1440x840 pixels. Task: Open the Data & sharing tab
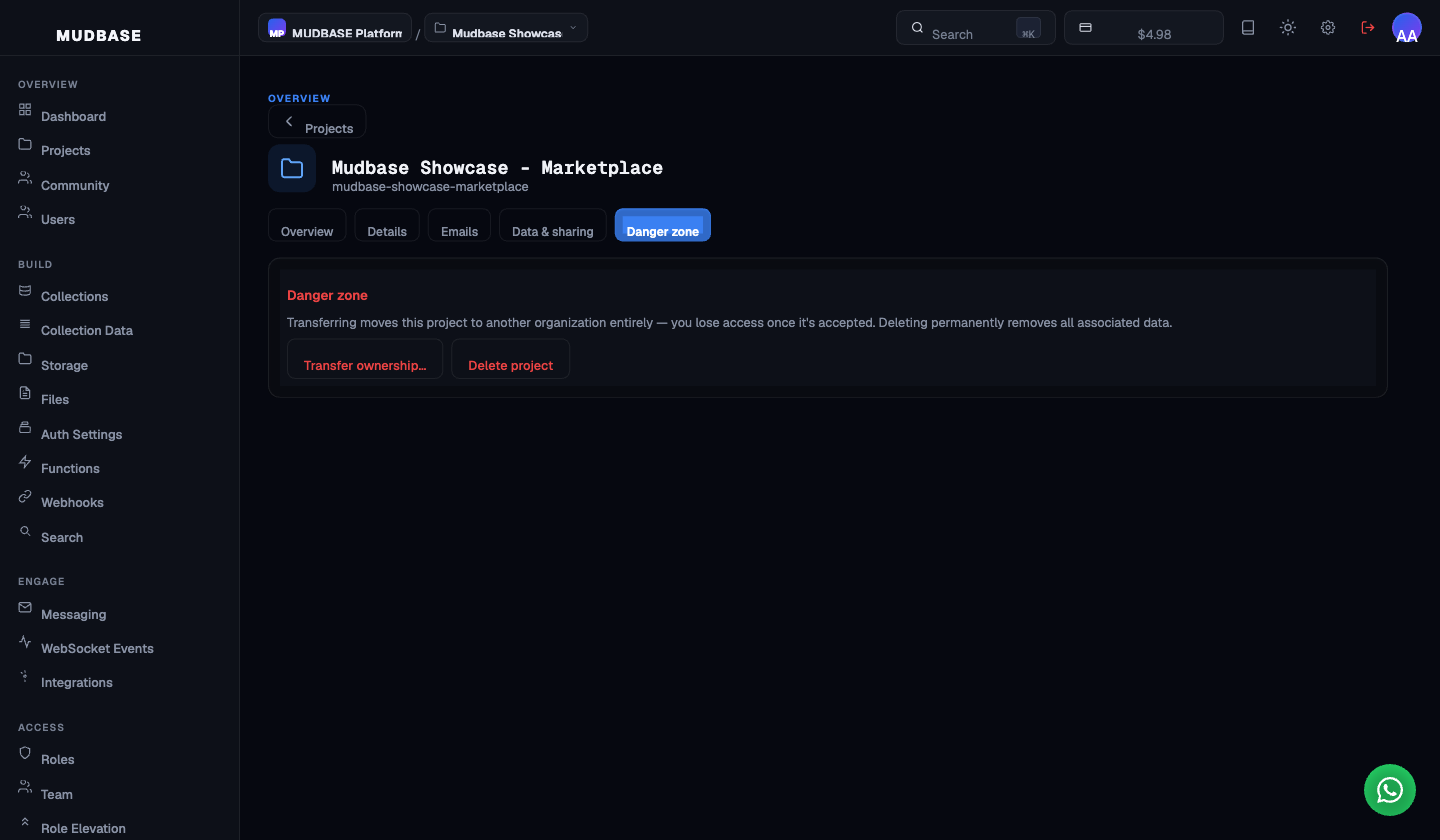point(553,225)
